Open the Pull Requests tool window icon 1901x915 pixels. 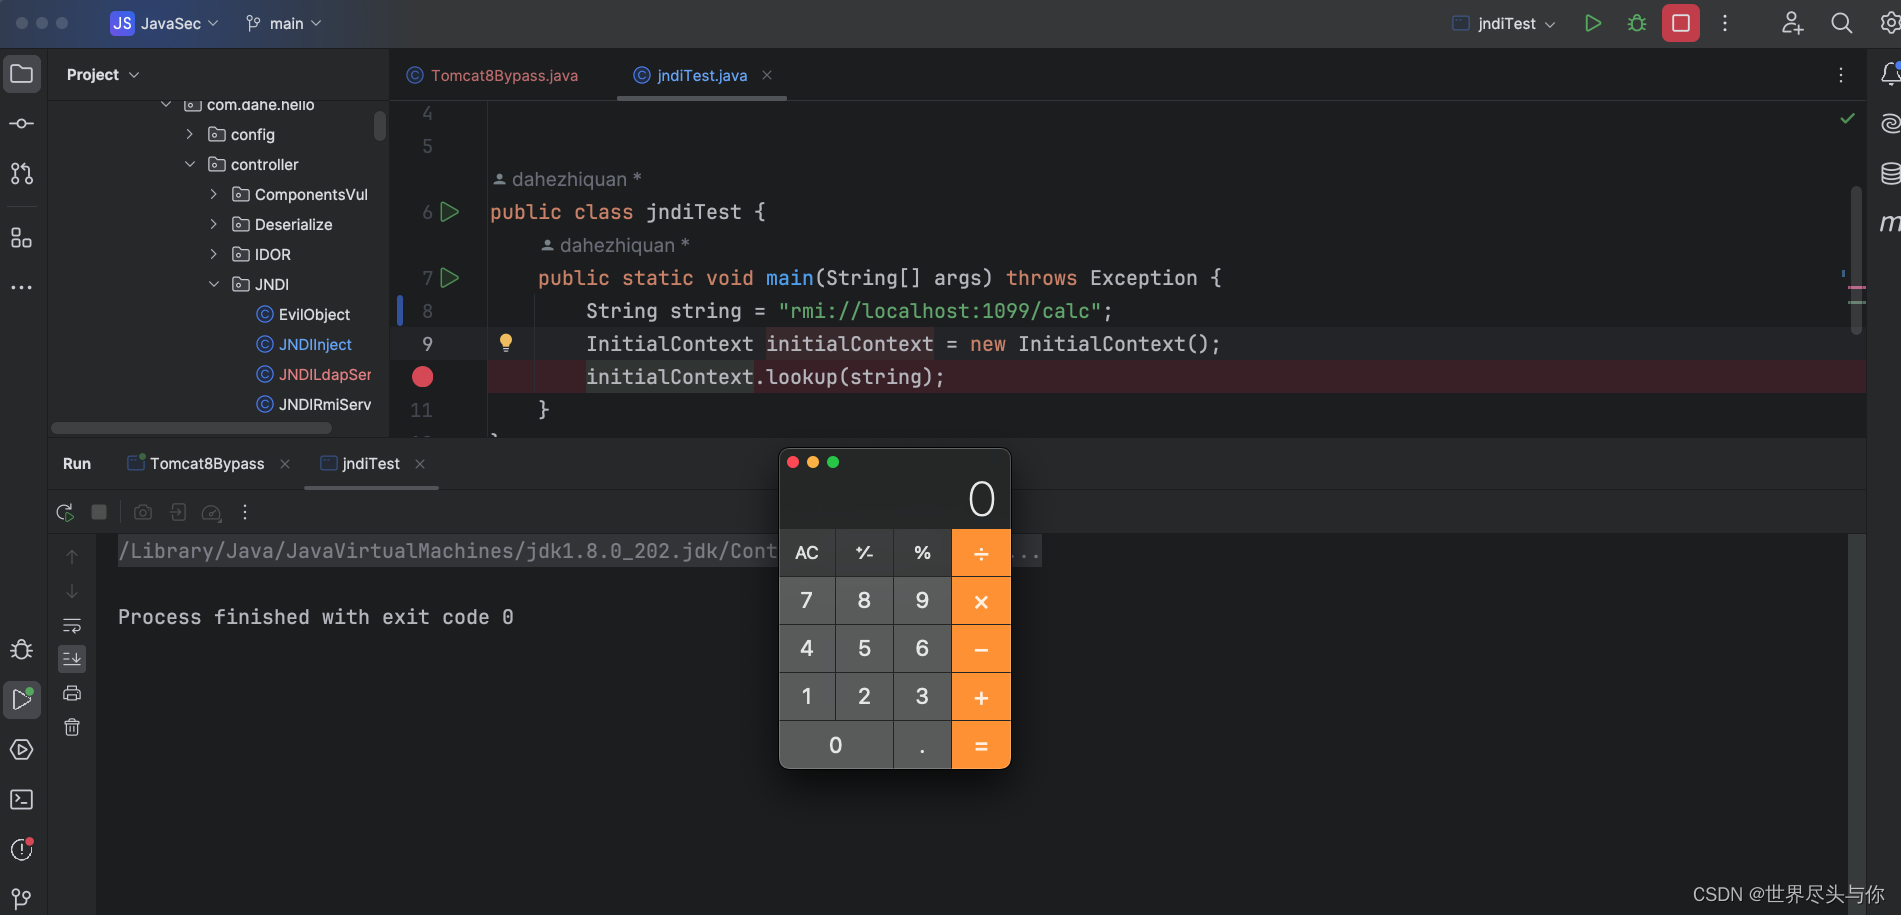(22, 174)
